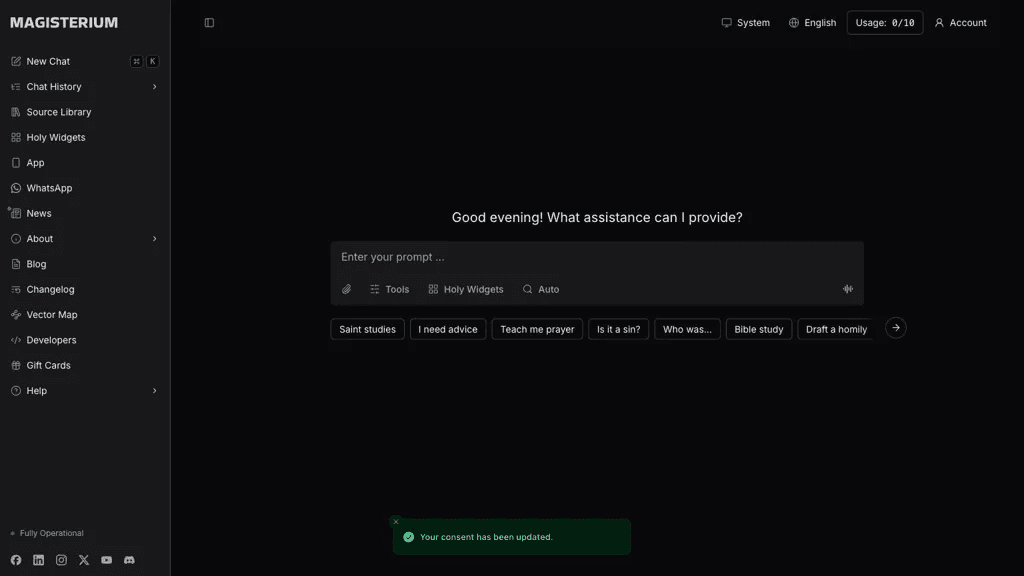Click the voice input waveform icon

click(848, 289)
